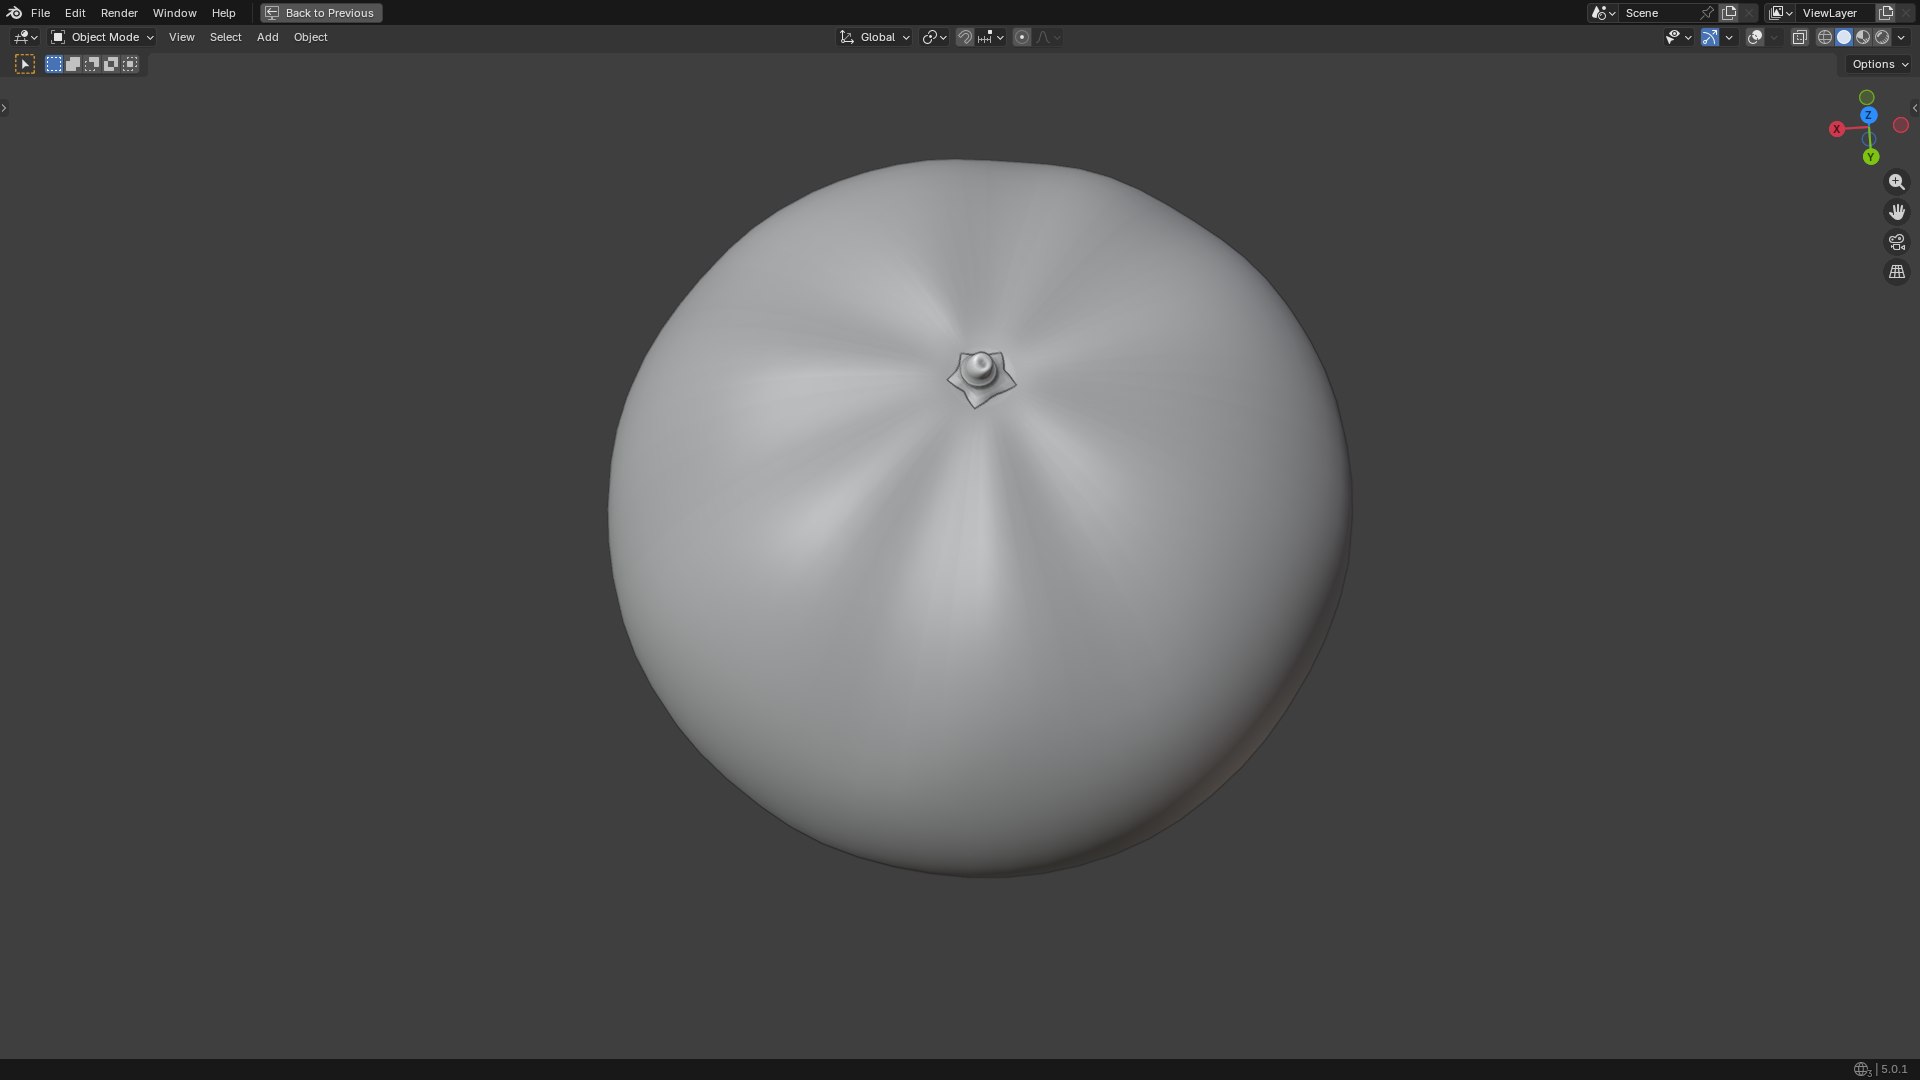Click the Move view hand icon

[x=1897, y=212]
